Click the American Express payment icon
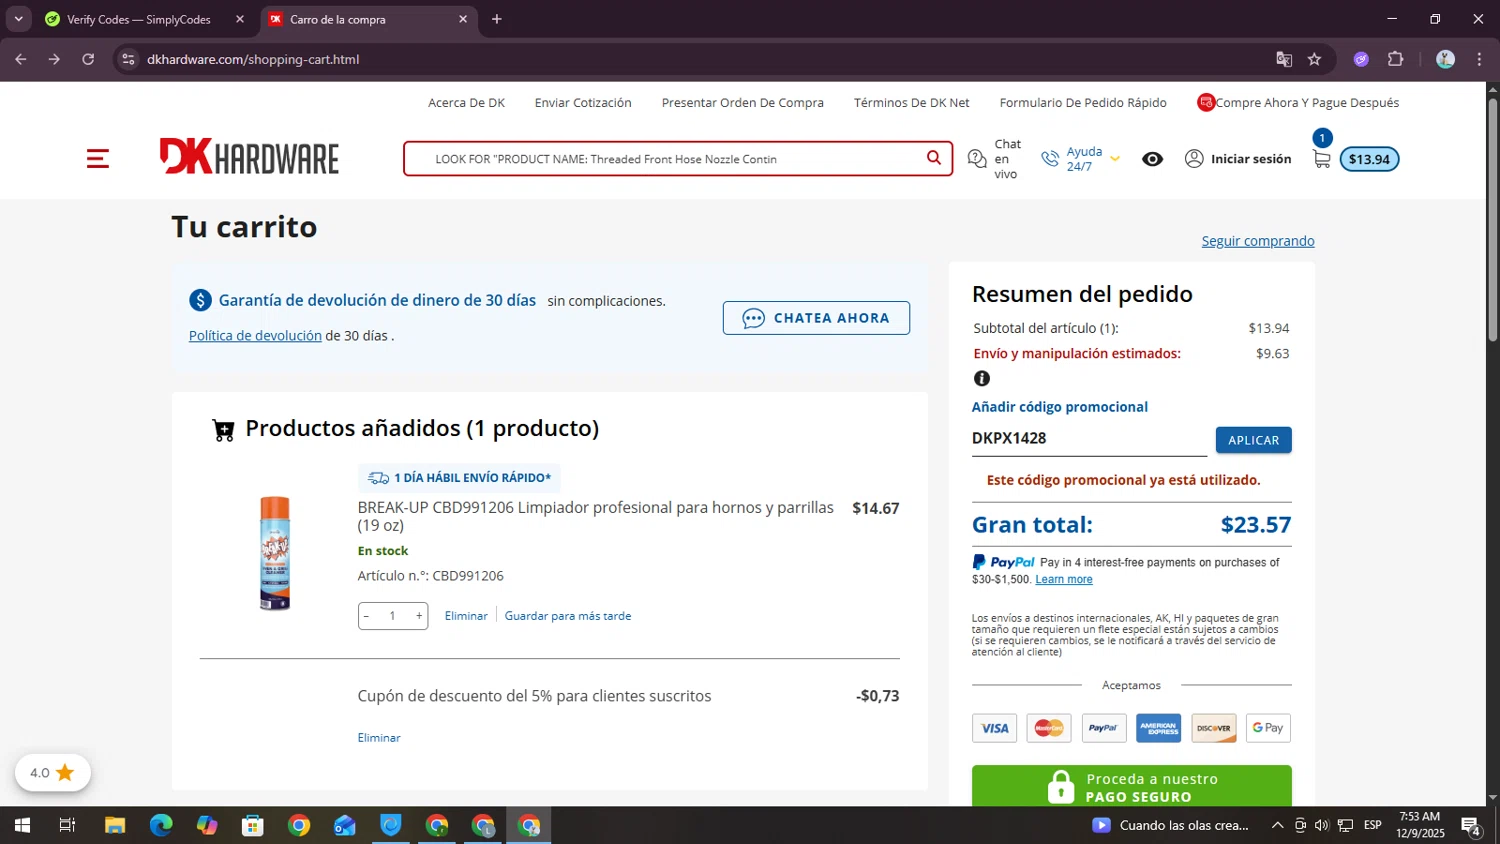The width and height of the screenshot is (1500, 844). (x=1158, y=728)
